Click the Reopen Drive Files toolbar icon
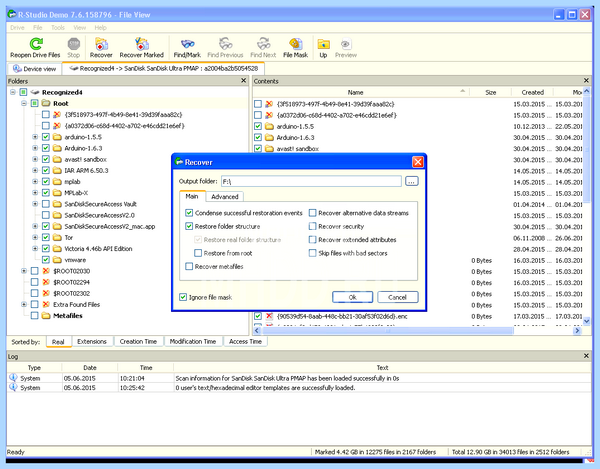Screen dimensions: 600x469 36,44
